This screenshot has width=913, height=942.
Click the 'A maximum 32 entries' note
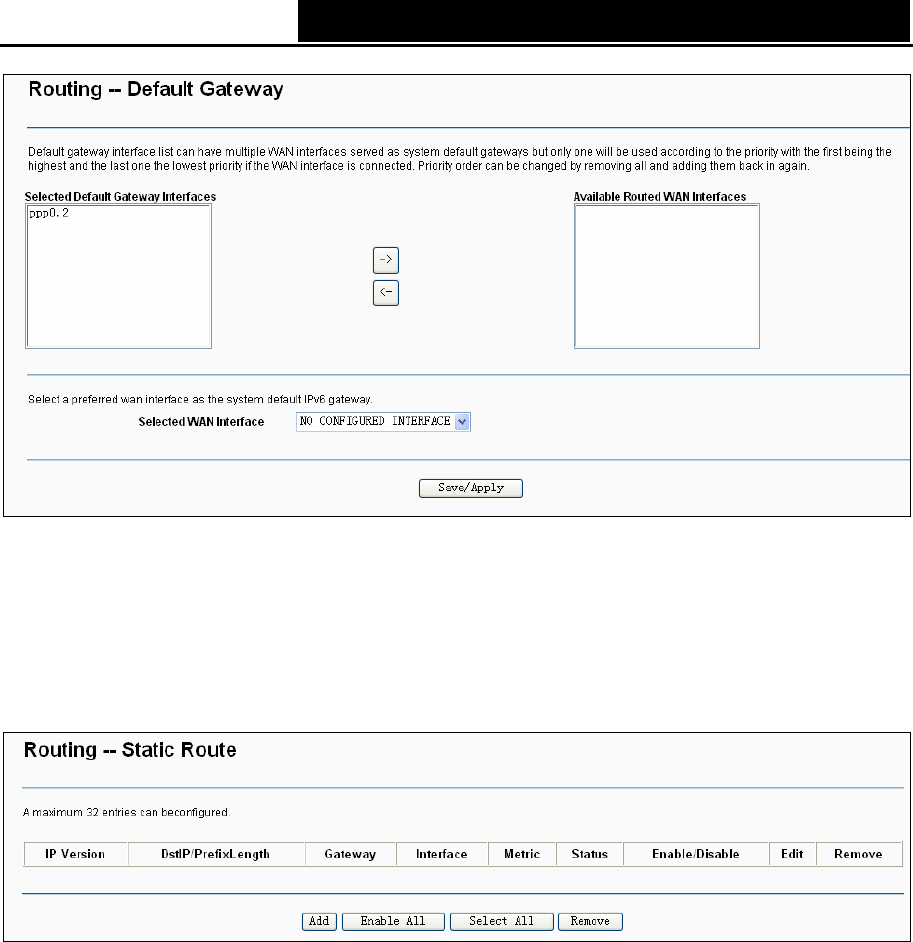(x=126, y=812)
